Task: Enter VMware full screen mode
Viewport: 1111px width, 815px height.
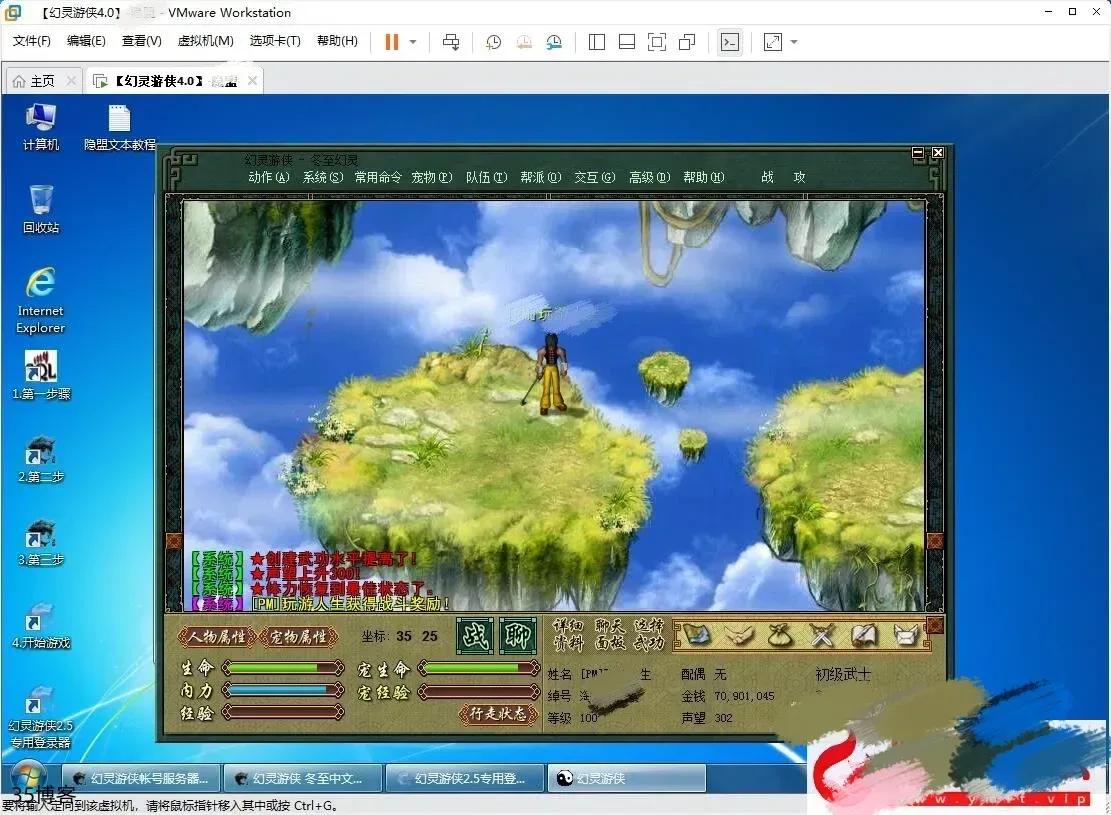Action: click(657, 42)
